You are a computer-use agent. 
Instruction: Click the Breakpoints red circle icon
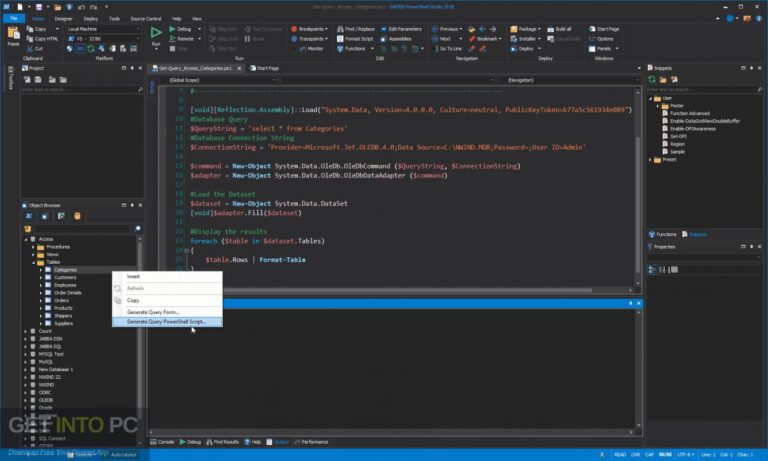coord(294,29)
